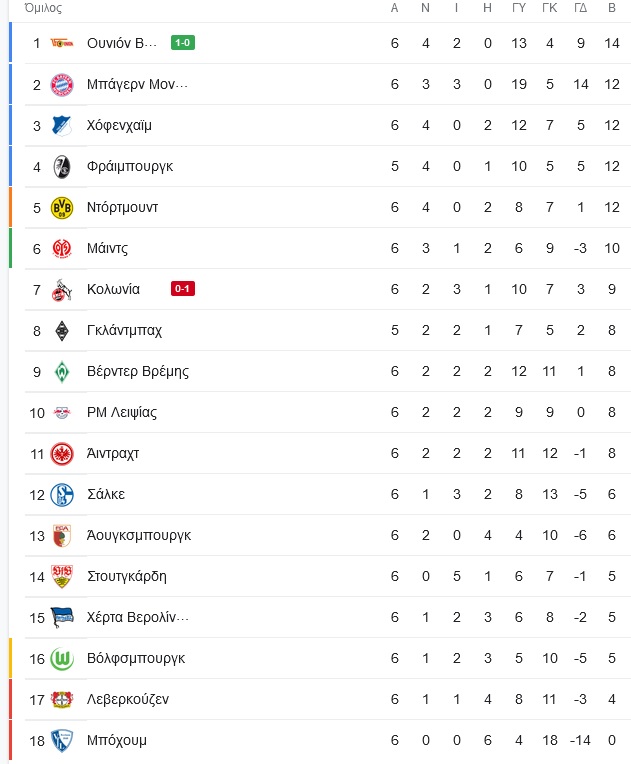Screen dimensions: 631x764
Task: Open the ΡΜ Λειψίας team link
Action: pyautogui.click(x=122, y=413)
